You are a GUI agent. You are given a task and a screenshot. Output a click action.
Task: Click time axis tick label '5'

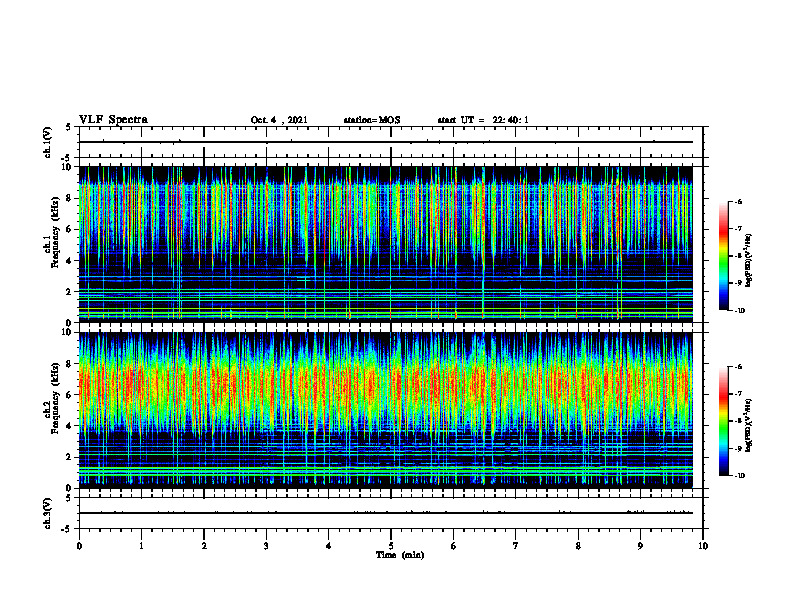(x=391, y=546)
